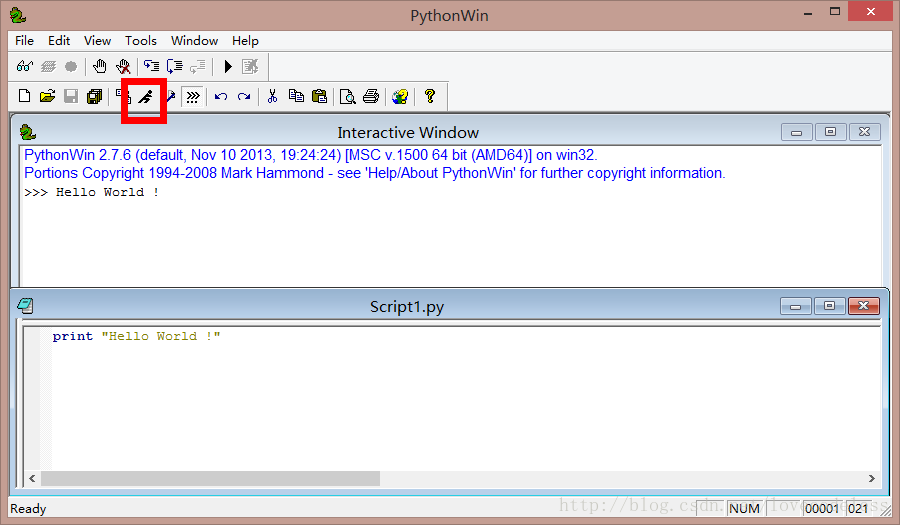The image size is (900, 525).
Task: Click the Script1.py horizontal scrollbar left arrow
Action: tap(32, 479)
